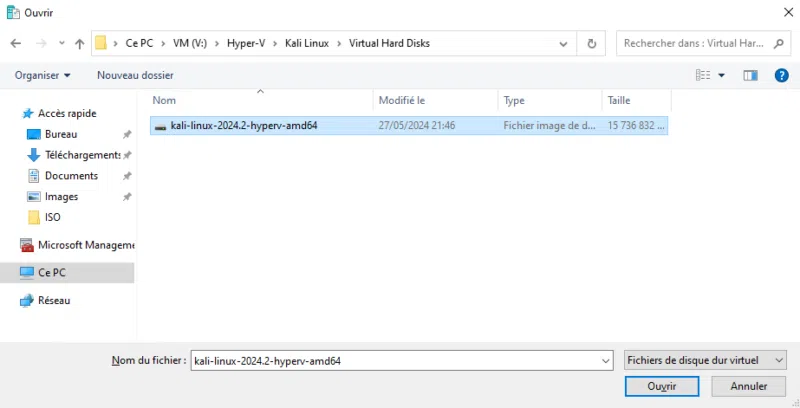
Task: Click the Annuler button
Action: (x=748, y=387)
